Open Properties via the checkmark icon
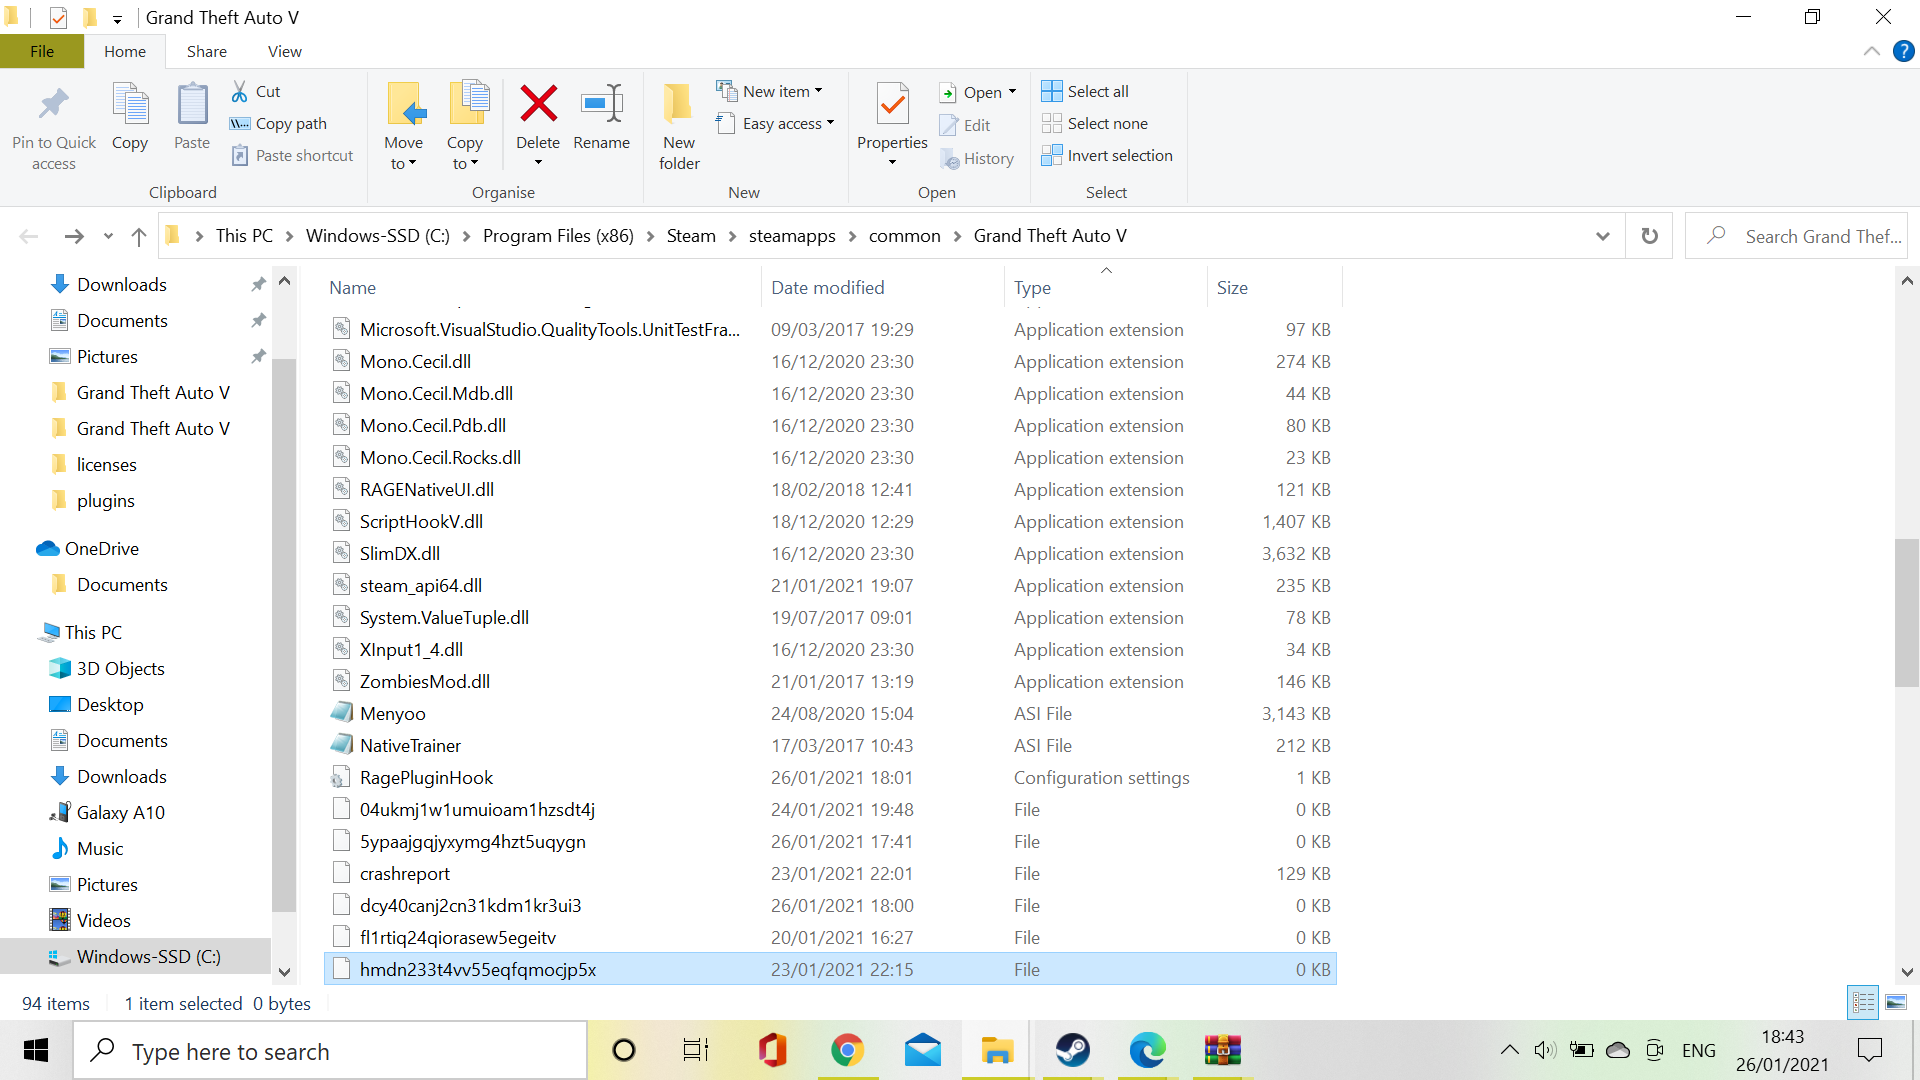This screenshot has height=1080, width=1920. coord(892,104)
